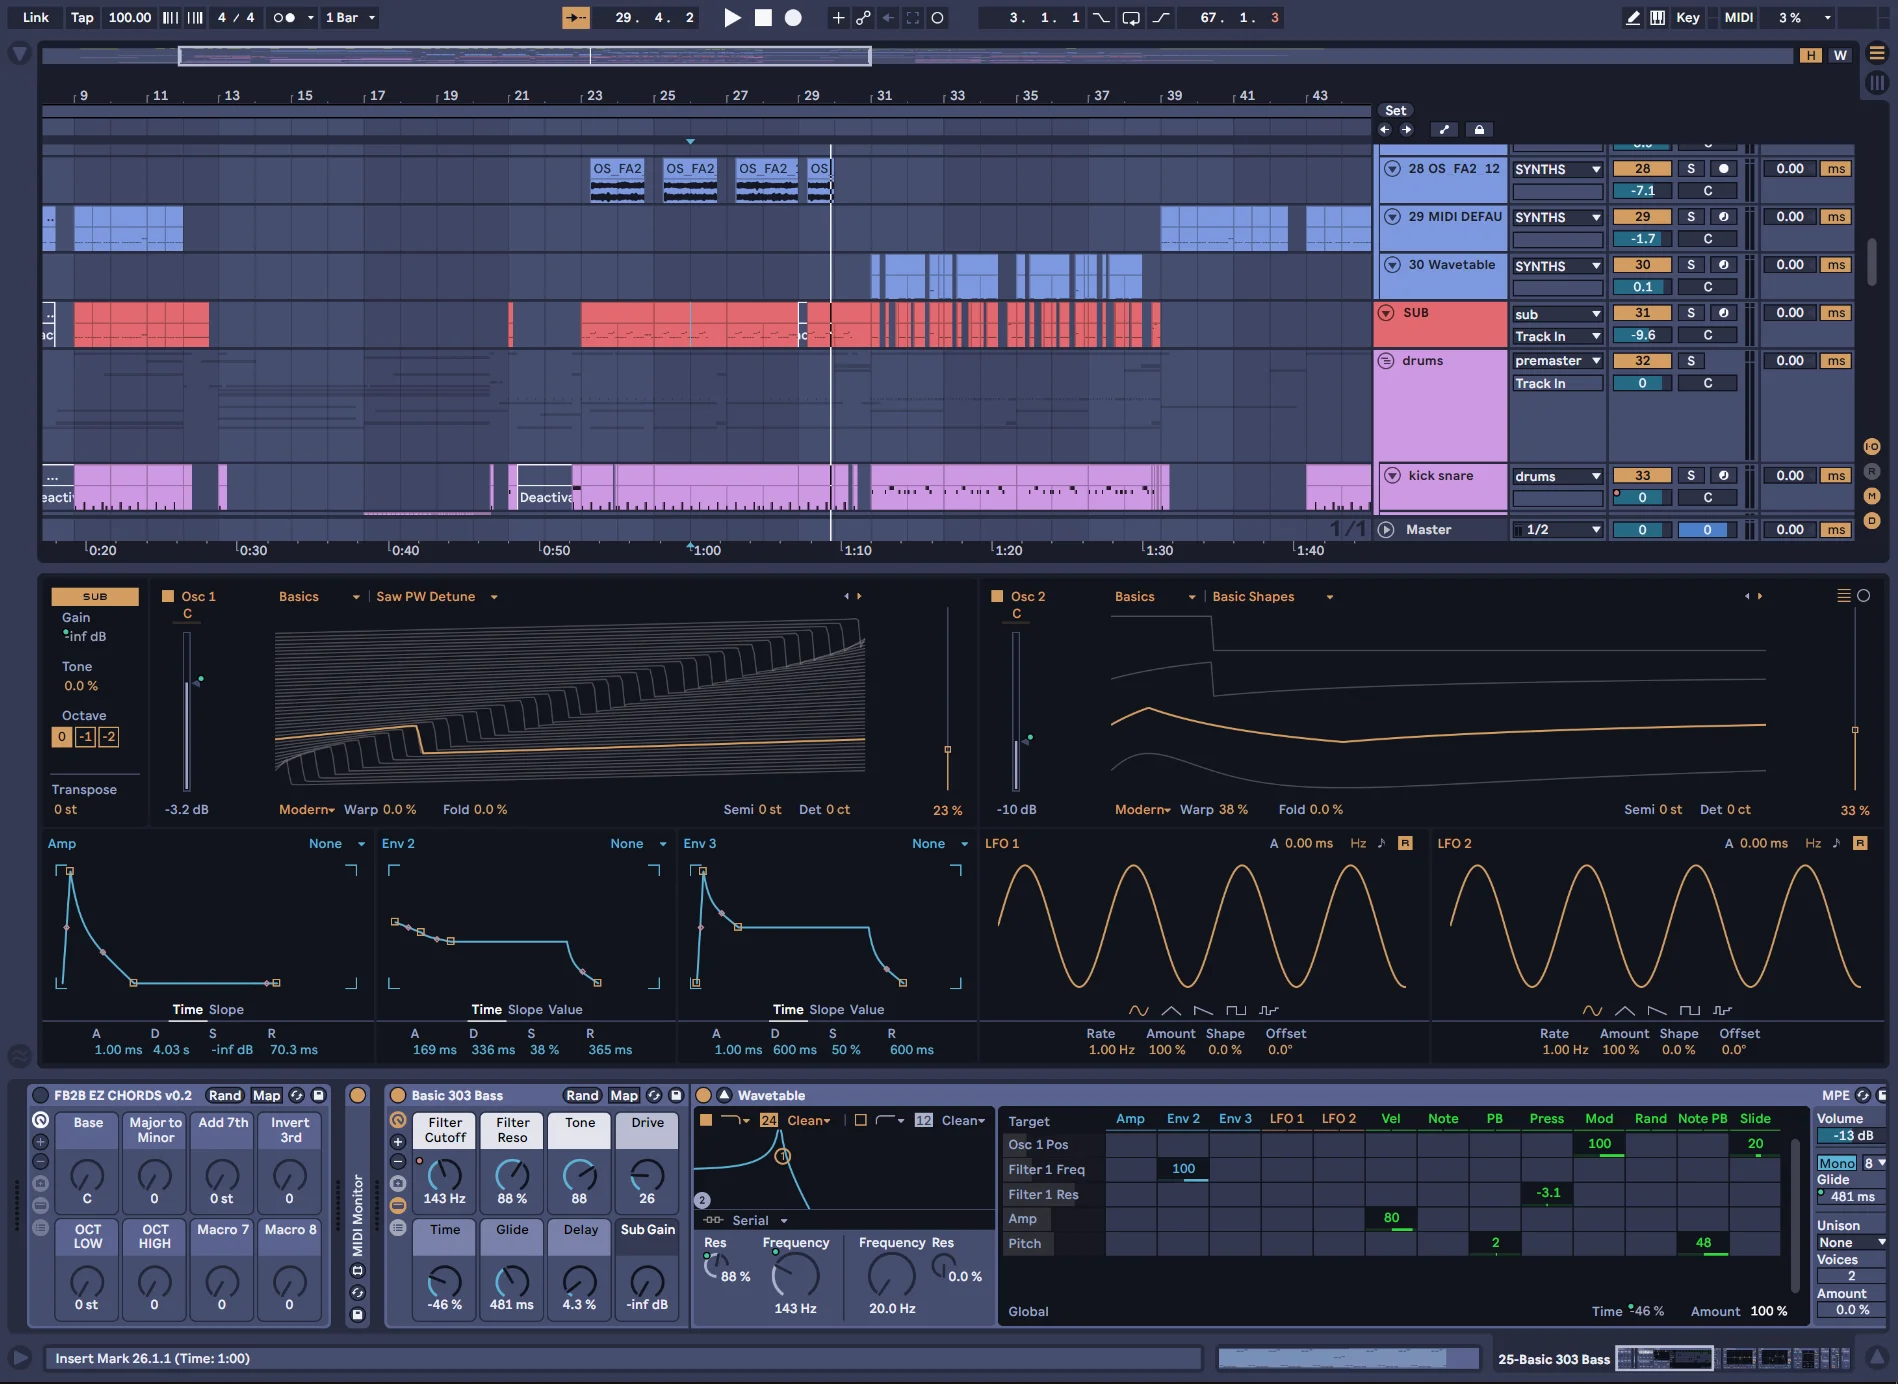Toggle Osc 1 on/off square

[168, 596]
